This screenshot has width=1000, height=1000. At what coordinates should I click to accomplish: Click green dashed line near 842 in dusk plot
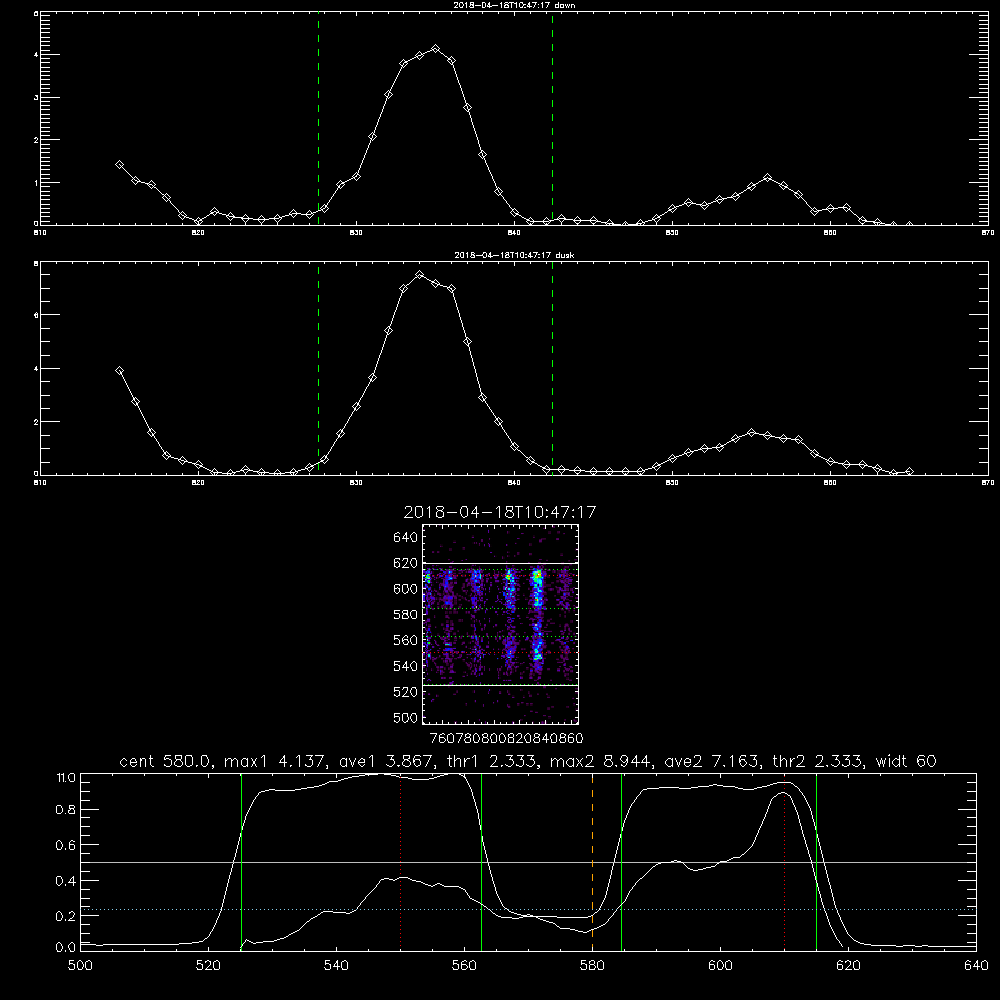pos(552,368)
